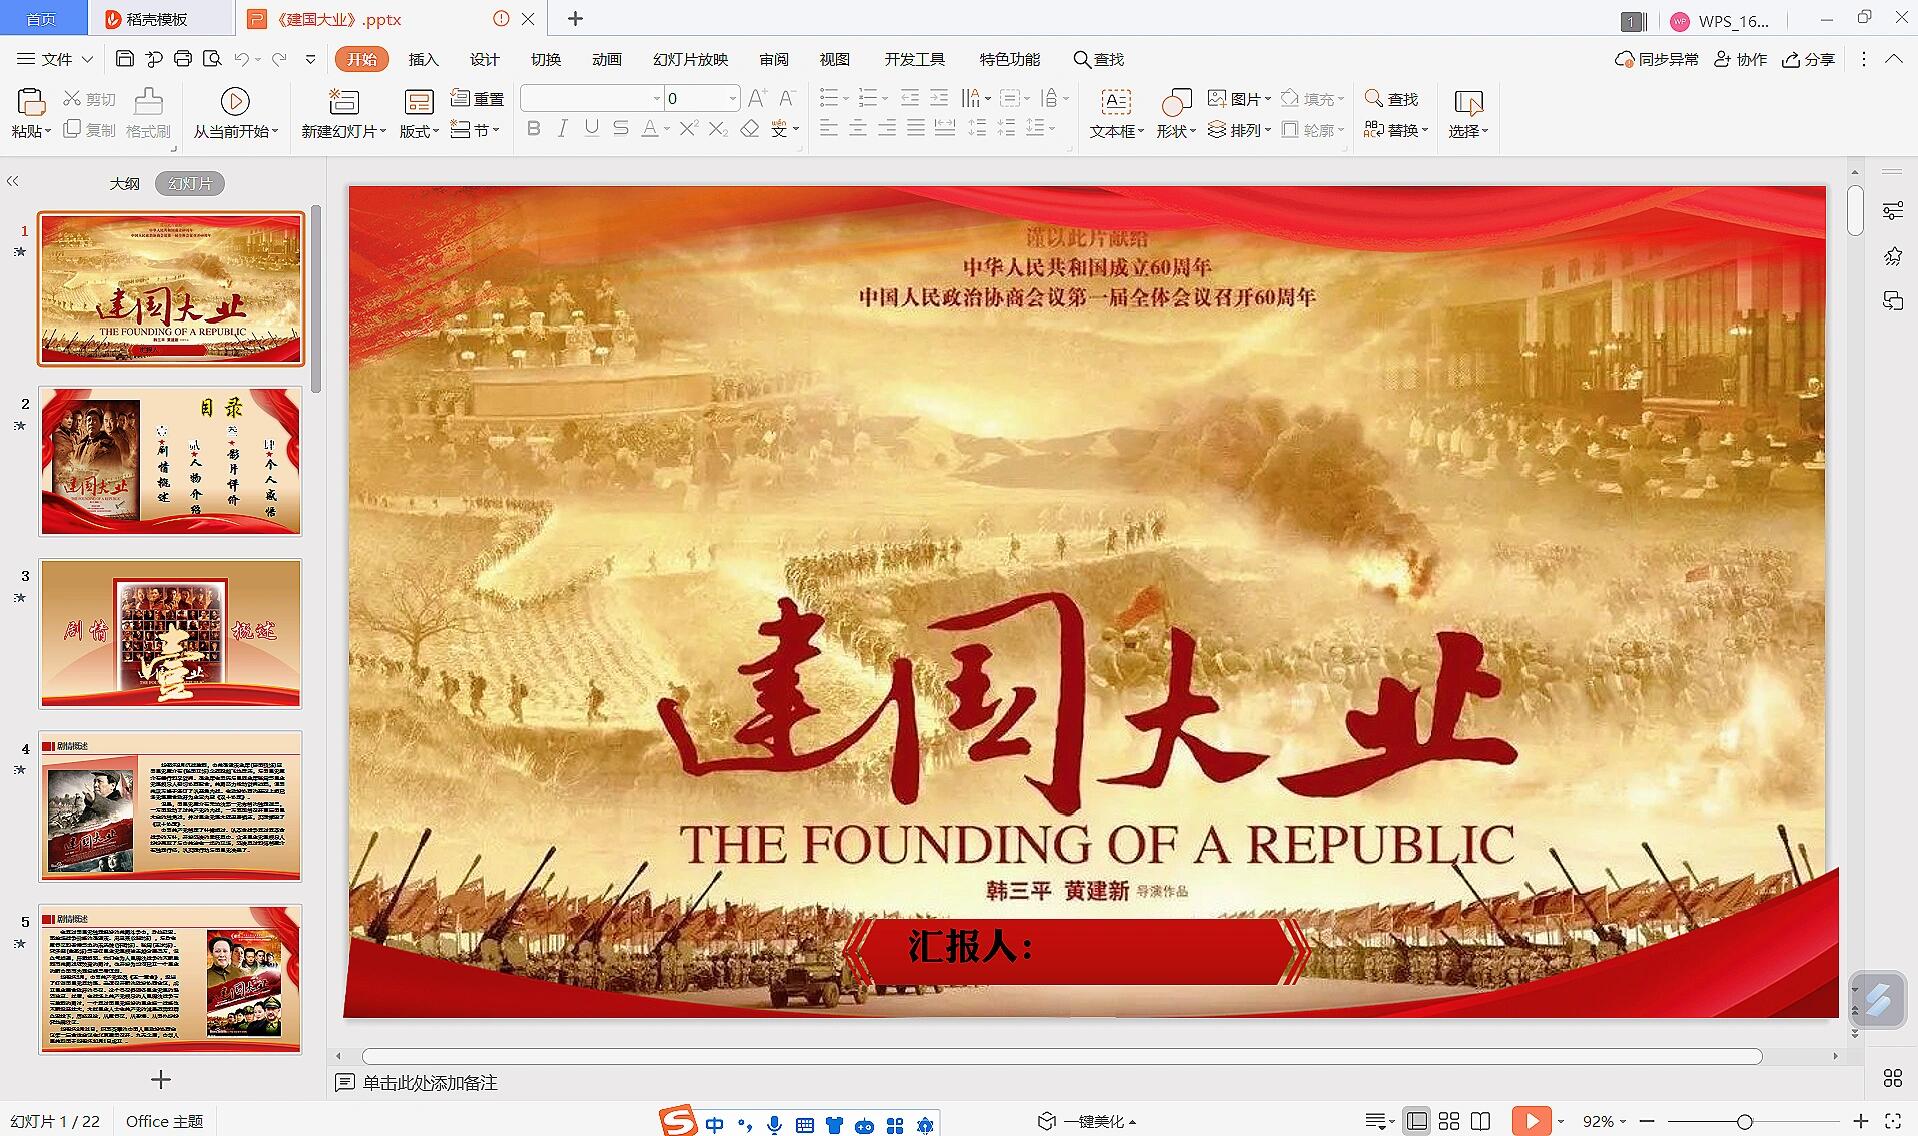Click the Shapes icon in ribbon

(1175, 102)
